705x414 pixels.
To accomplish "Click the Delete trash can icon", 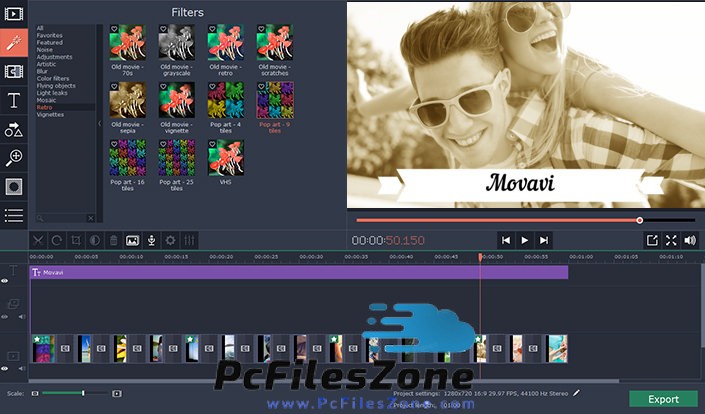I will point(113,240).
